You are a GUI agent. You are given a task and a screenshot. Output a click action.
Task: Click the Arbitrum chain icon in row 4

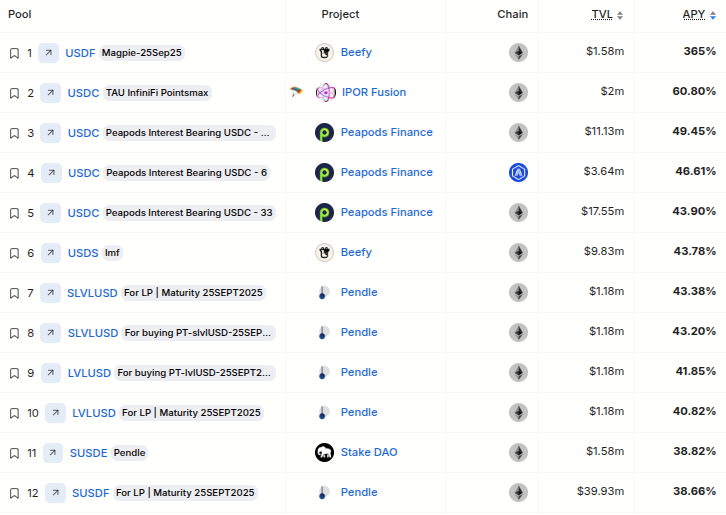pos(519,172)
